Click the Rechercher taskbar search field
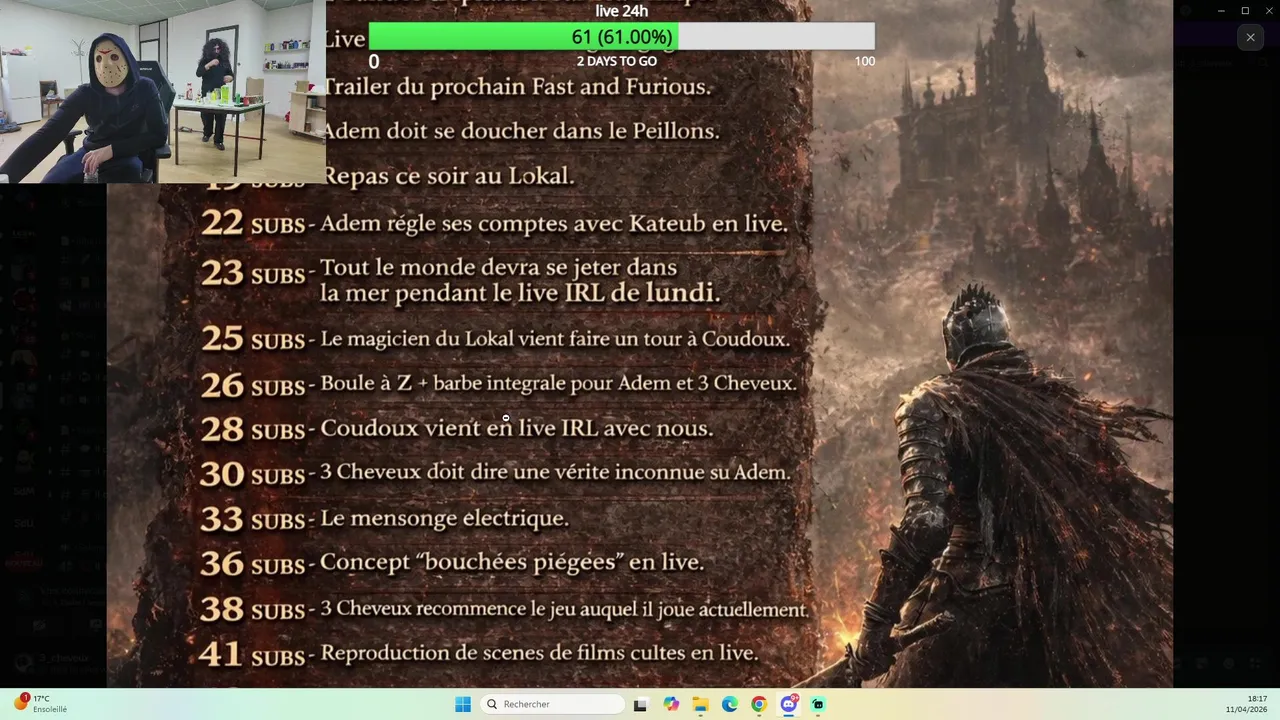The width and height of the screenshot is (1280, 720). tap(552, 704)
